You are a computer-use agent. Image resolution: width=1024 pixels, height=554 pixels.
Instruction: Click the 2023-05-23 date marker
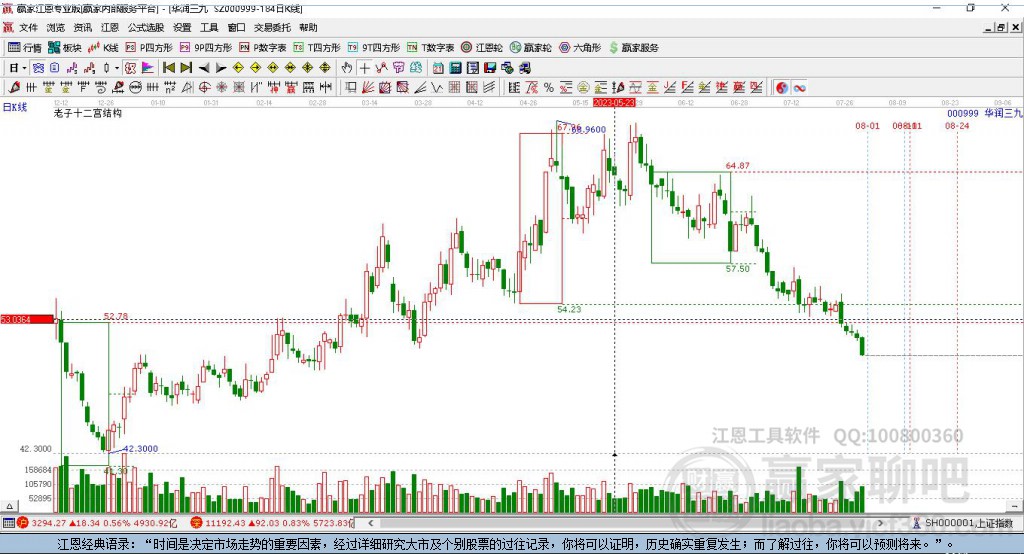pyautogui.click(x=614, y=103)
